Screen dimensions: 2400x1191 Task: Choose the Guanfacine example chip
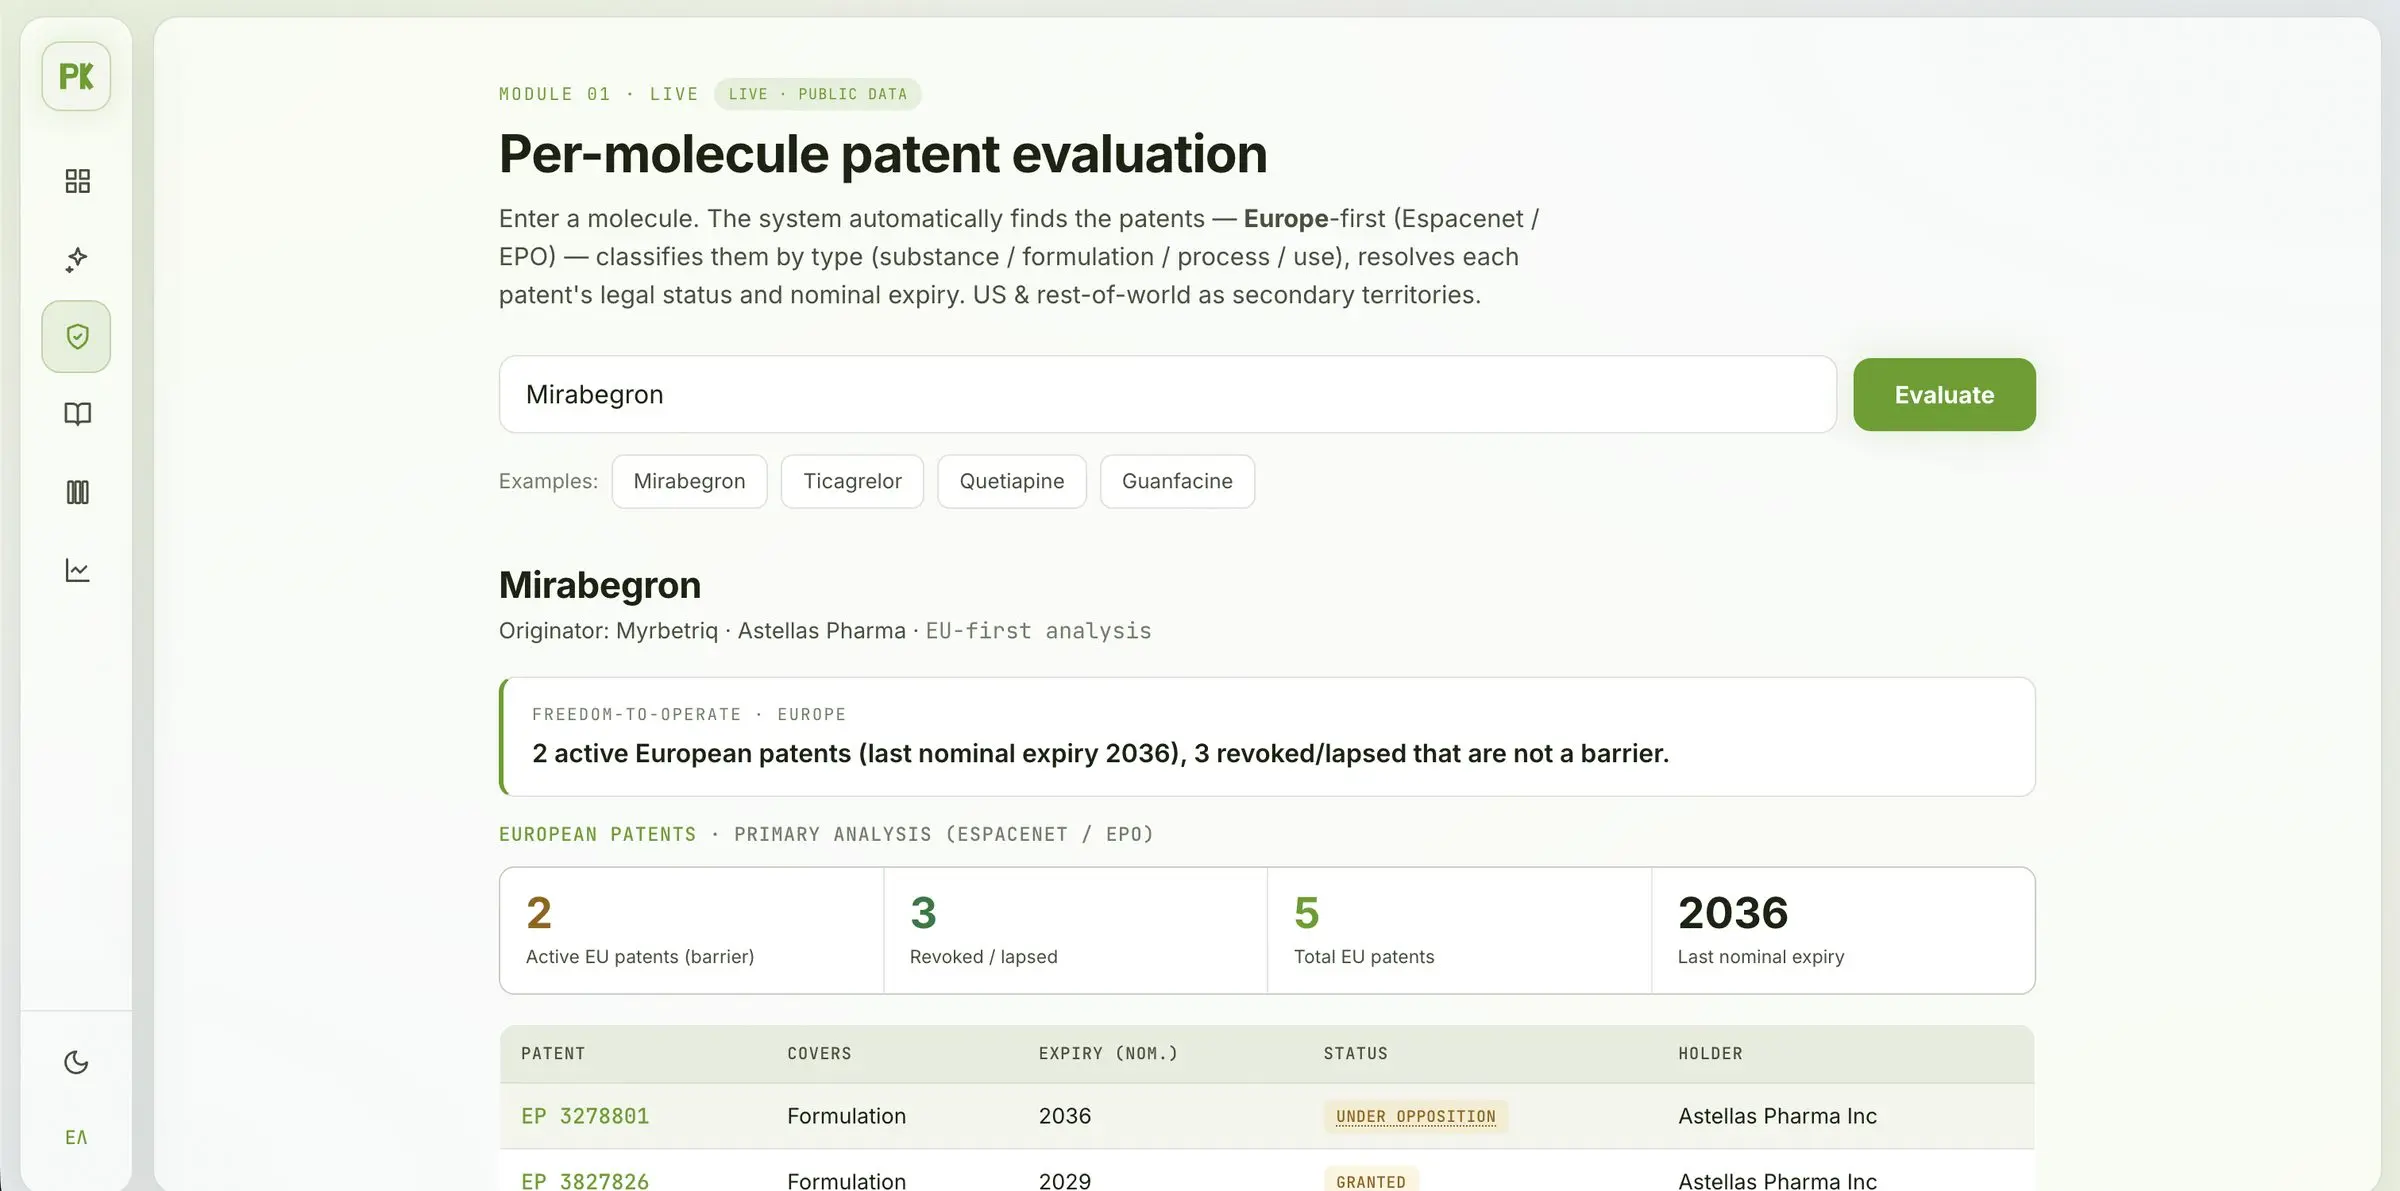pos(1177,481)
